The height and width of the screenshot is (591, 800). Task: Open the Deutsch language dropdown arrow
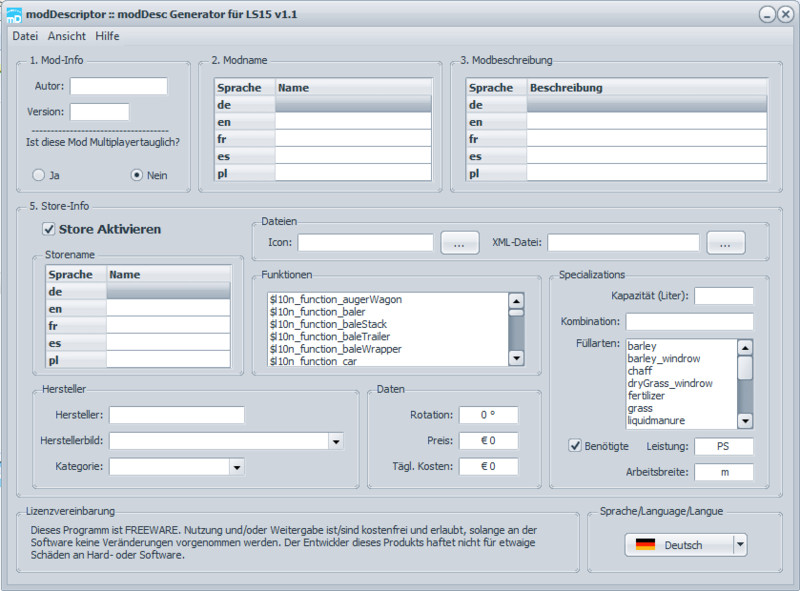pos(740,545)
